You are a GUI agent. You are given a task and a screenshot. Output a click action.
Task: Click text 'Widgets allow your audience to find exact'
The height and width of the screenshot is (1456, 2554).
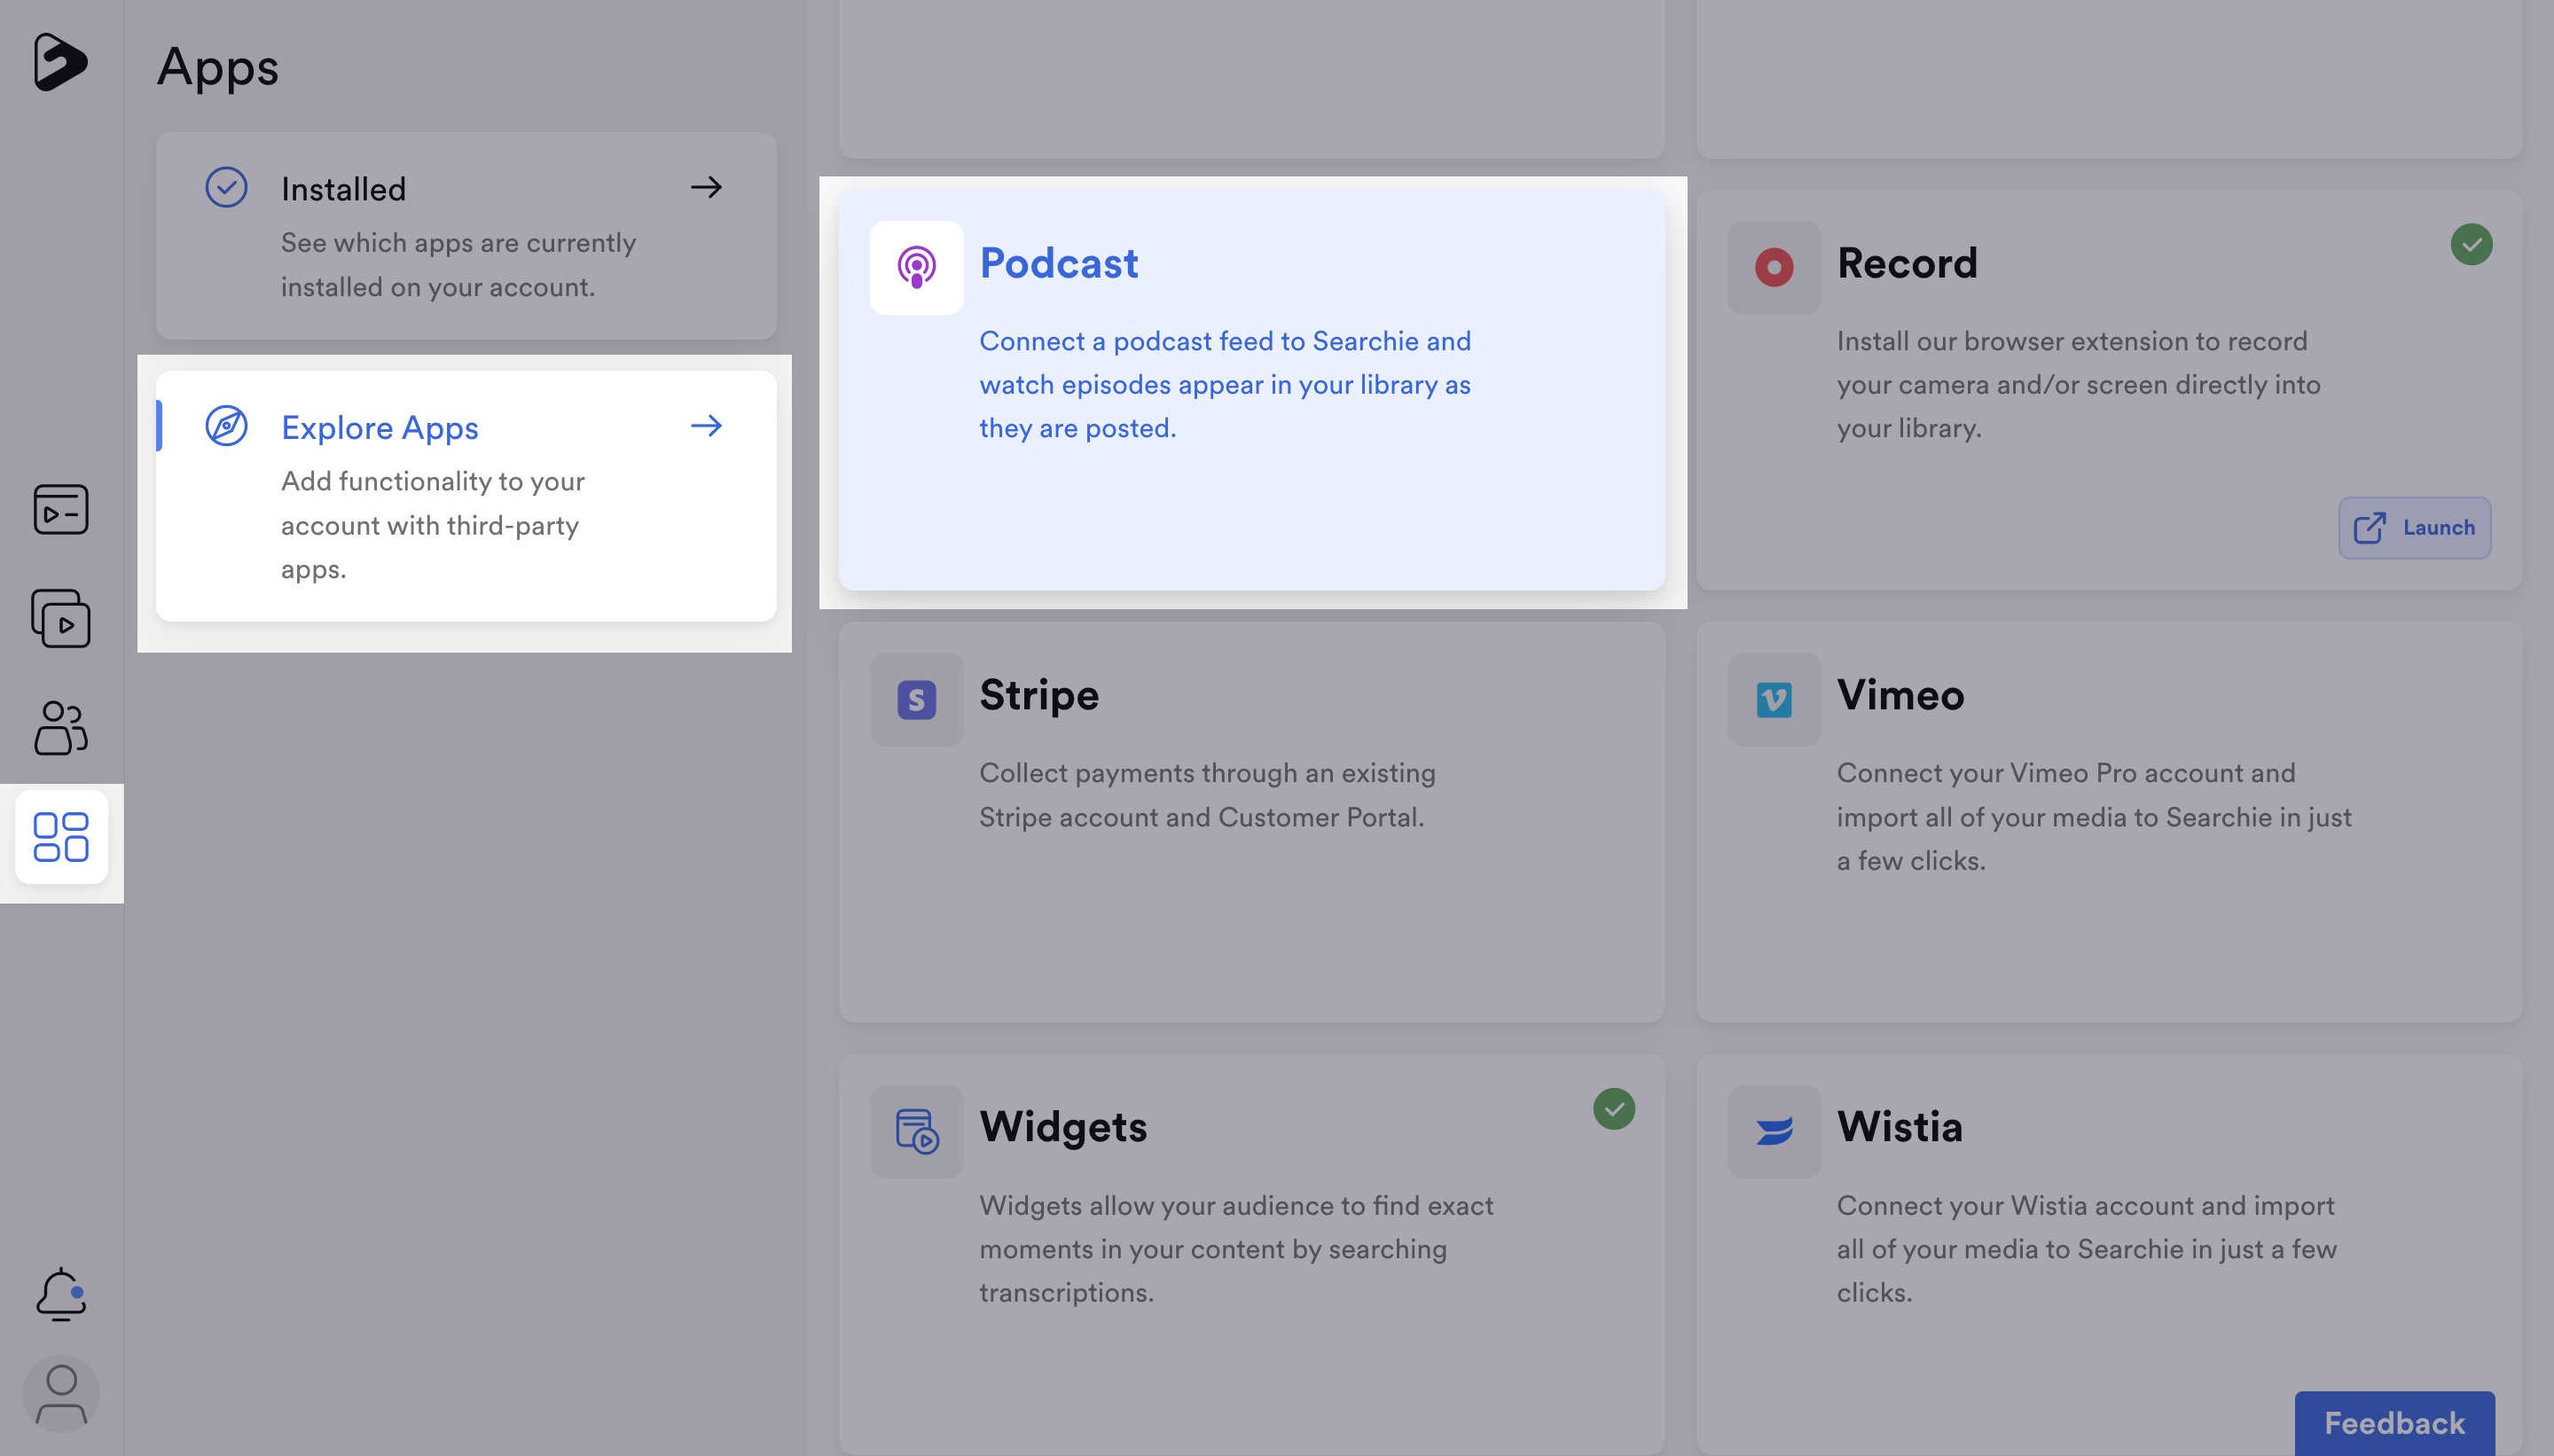[x=1236, y=1205]
